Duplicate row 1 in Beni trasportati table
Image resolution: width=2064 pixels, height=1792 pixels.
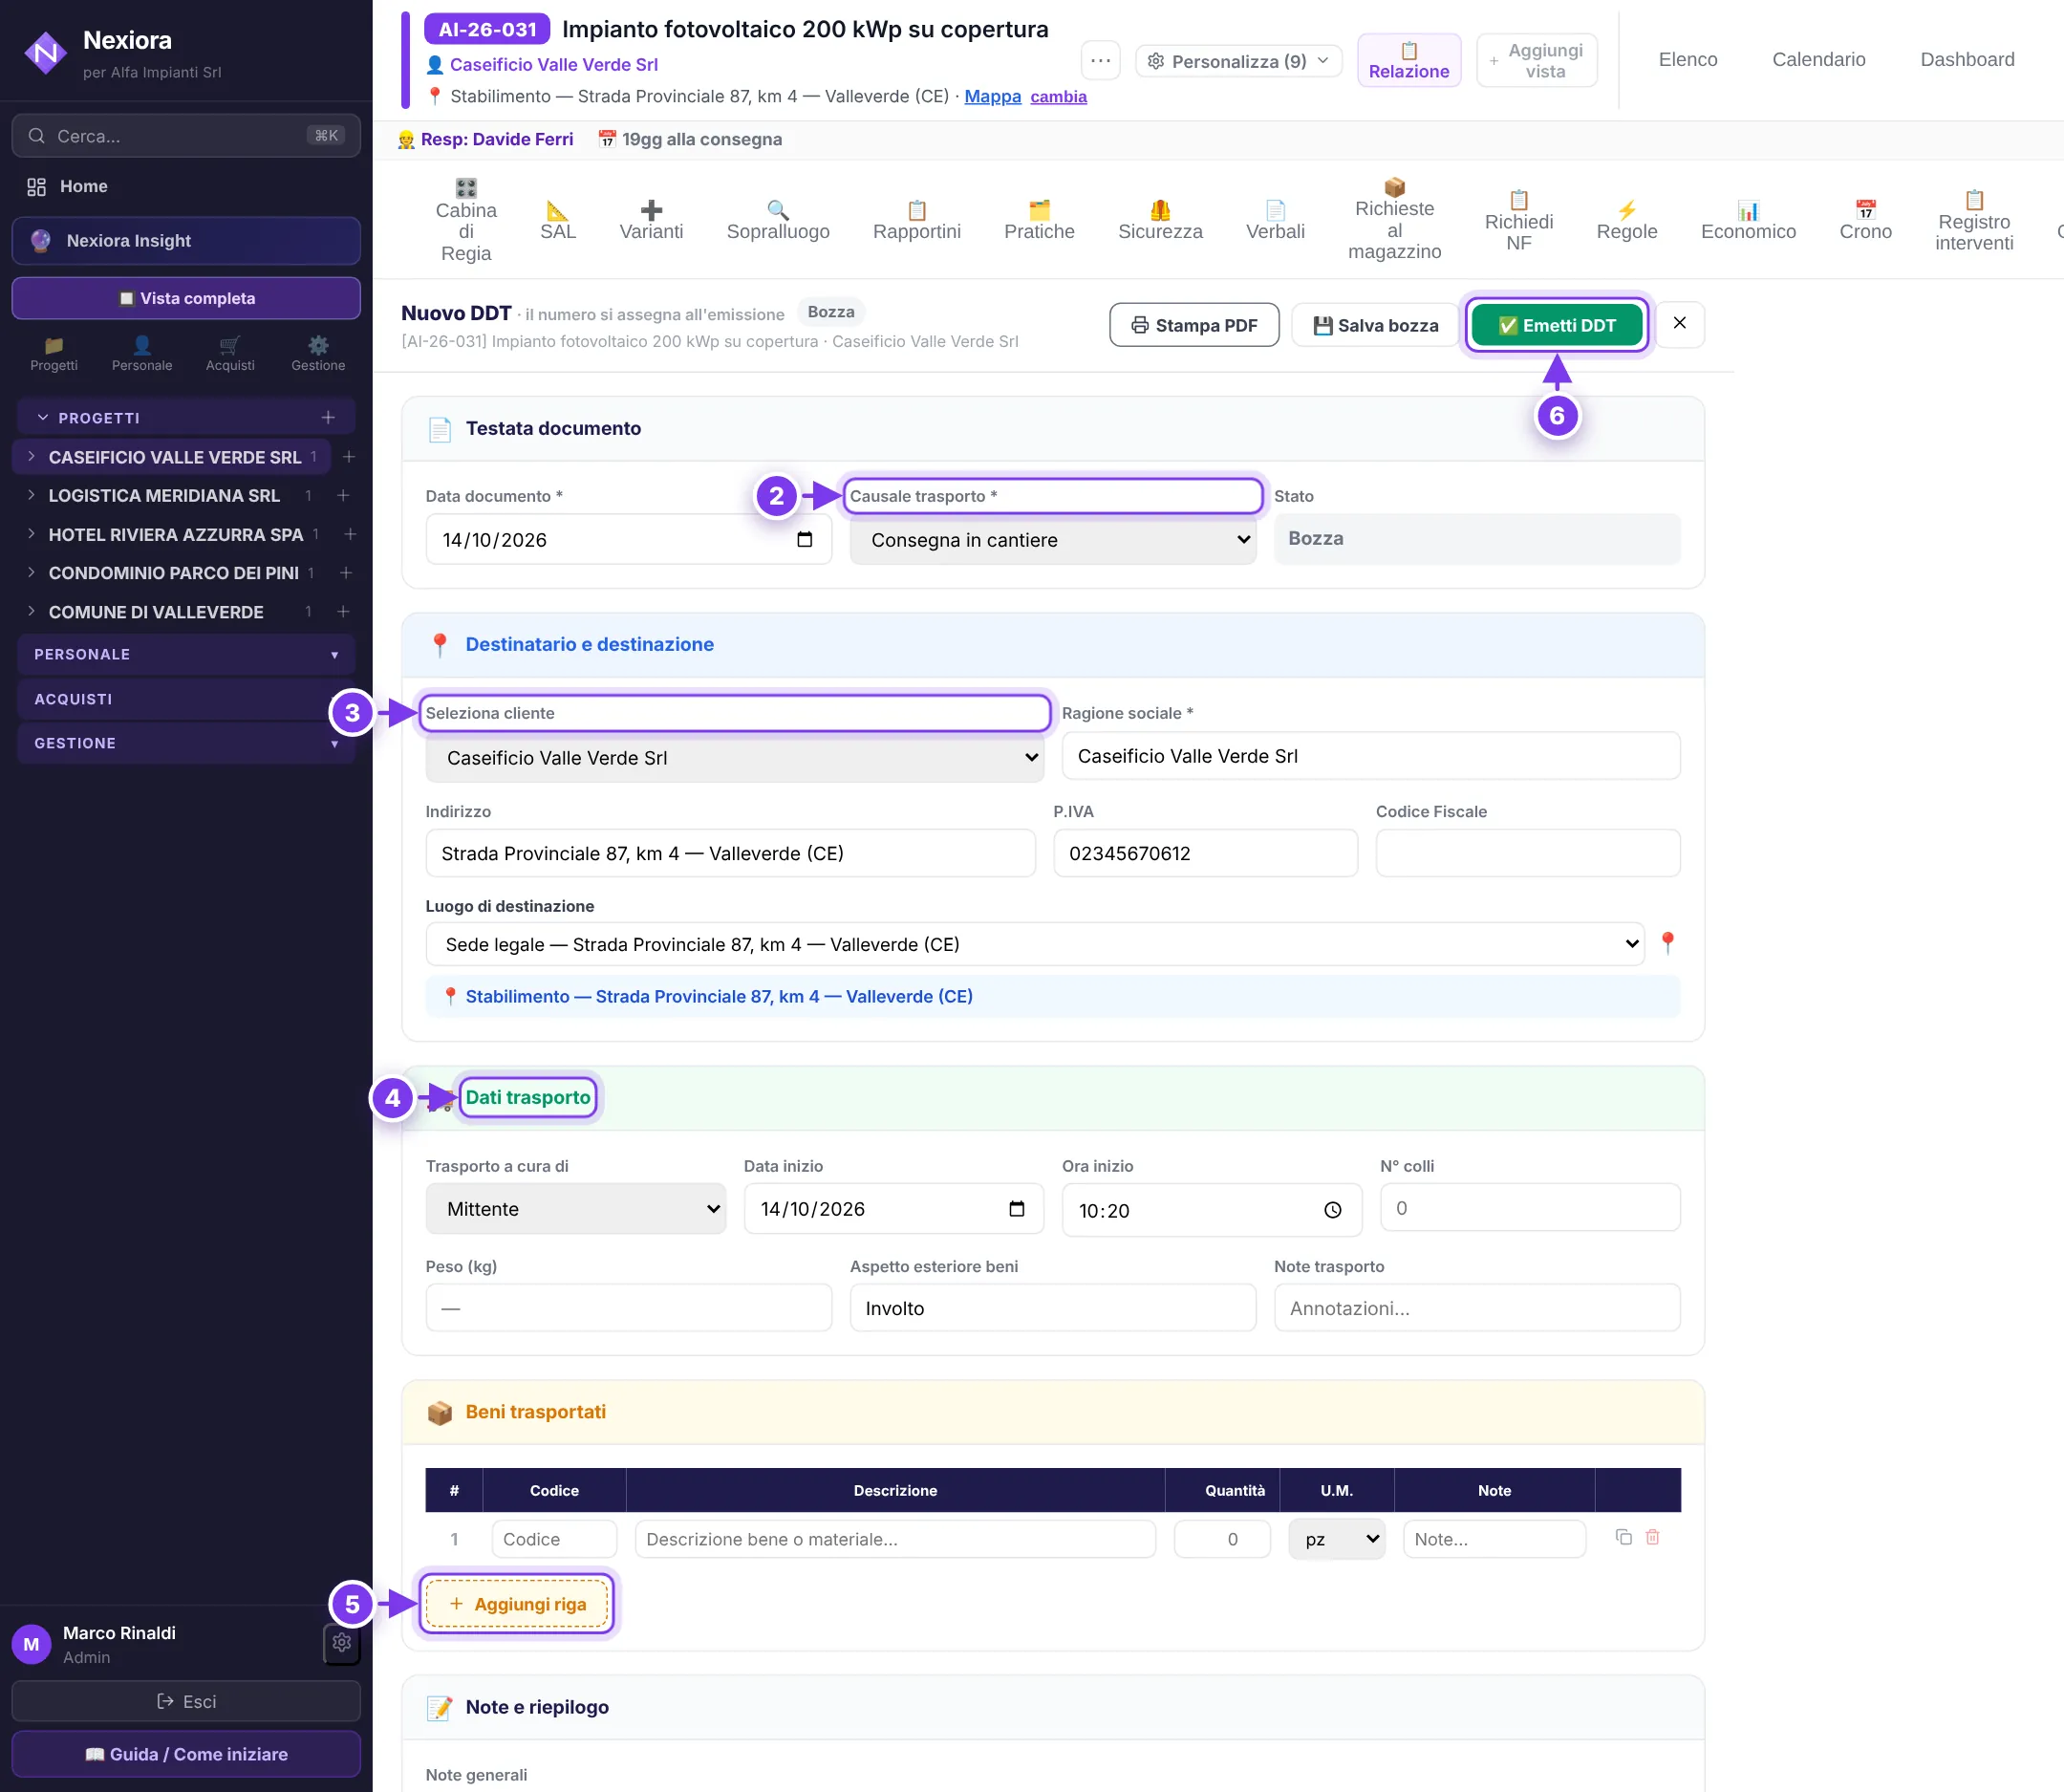(1623, 1537)
